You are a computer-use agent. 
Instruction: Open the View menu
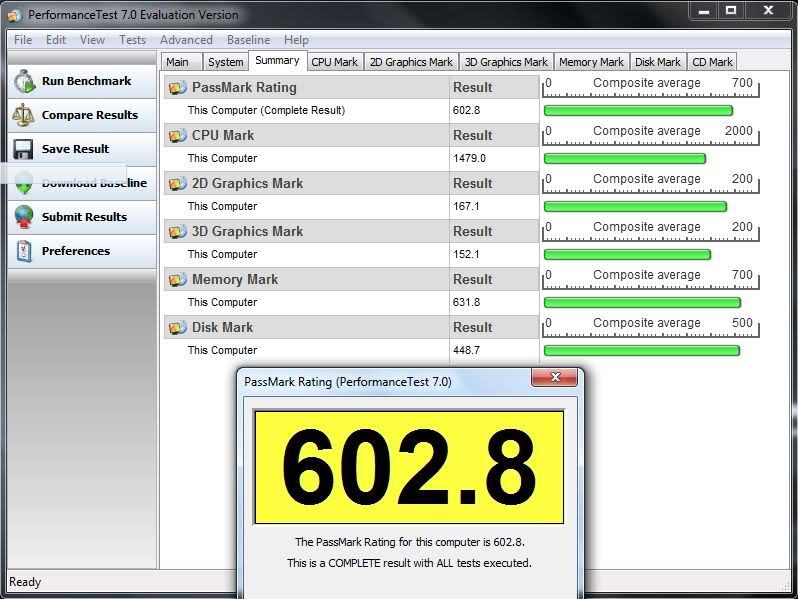(92, 40)
